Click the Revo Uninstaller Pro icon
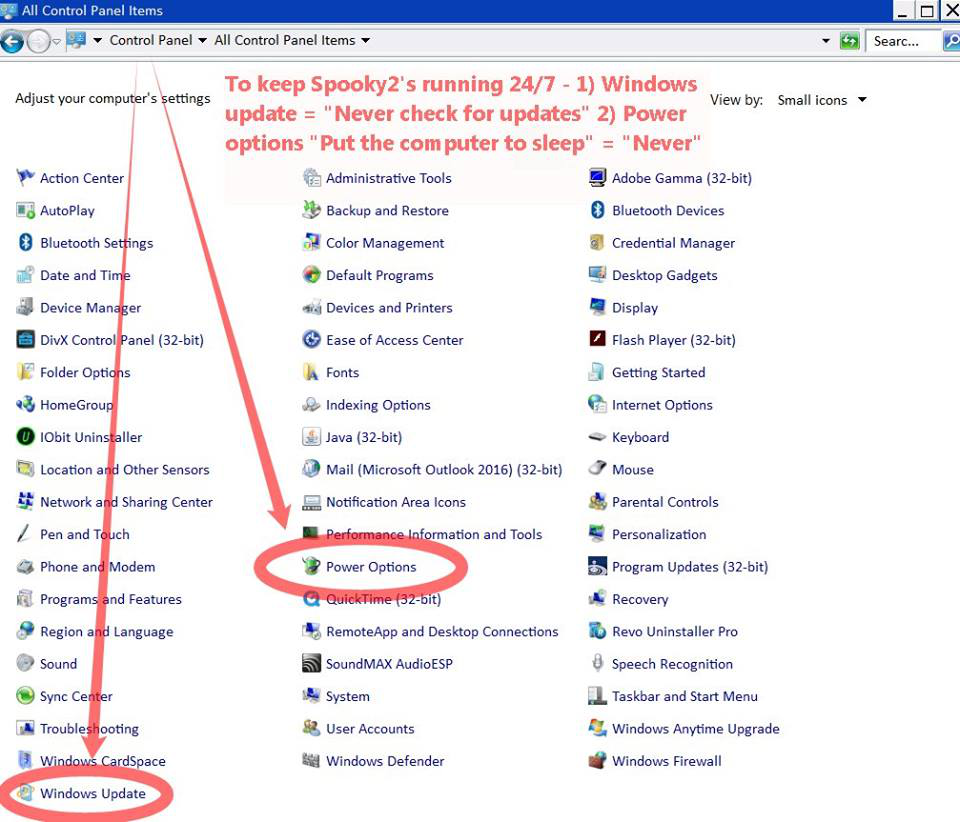Screen dimensions: 960x822 [598, 631]
